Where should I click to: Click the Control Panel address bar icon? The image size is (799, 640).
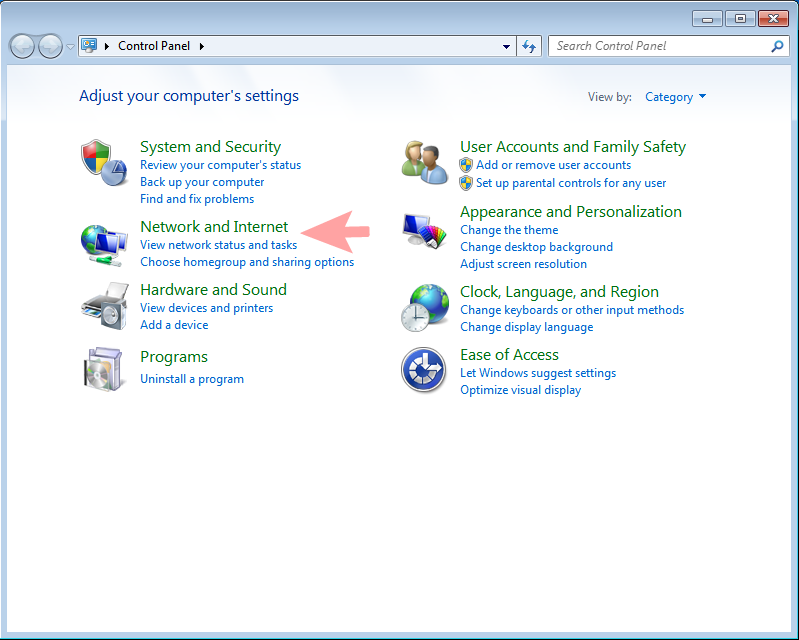89,46
